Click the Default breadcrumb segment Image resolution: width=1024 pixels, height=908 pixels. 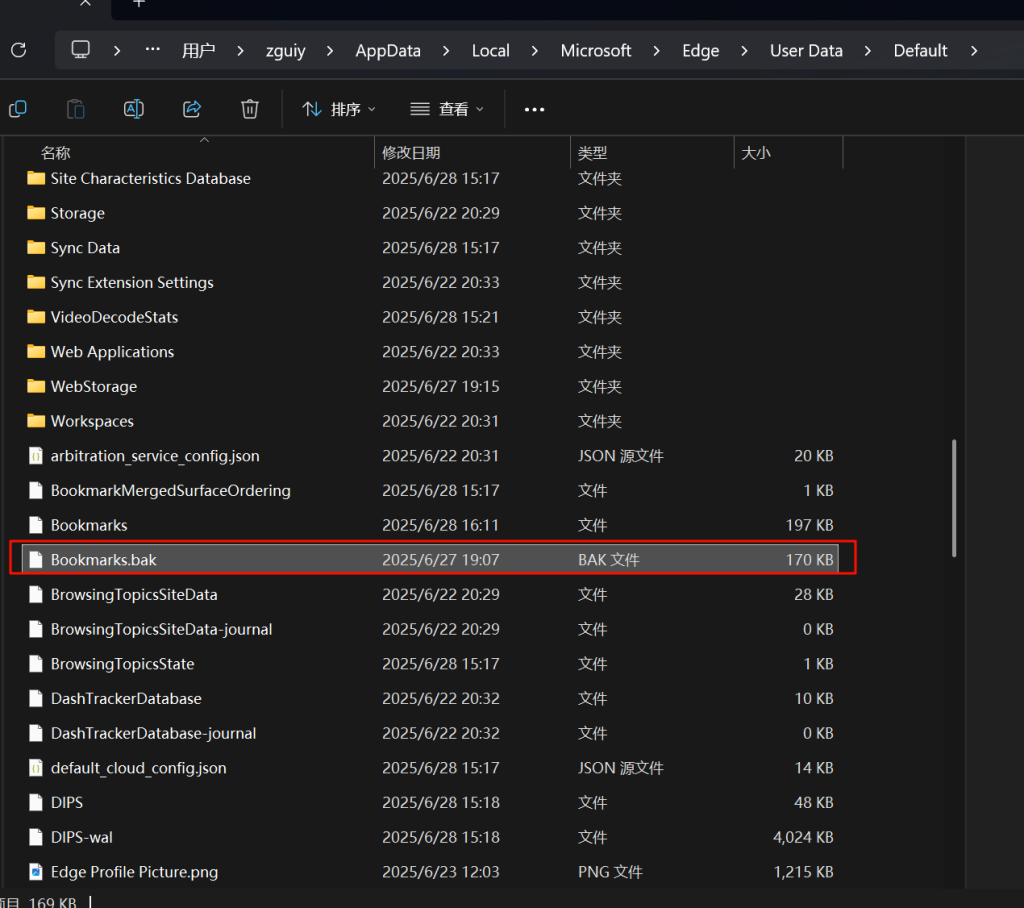point(920,50)
